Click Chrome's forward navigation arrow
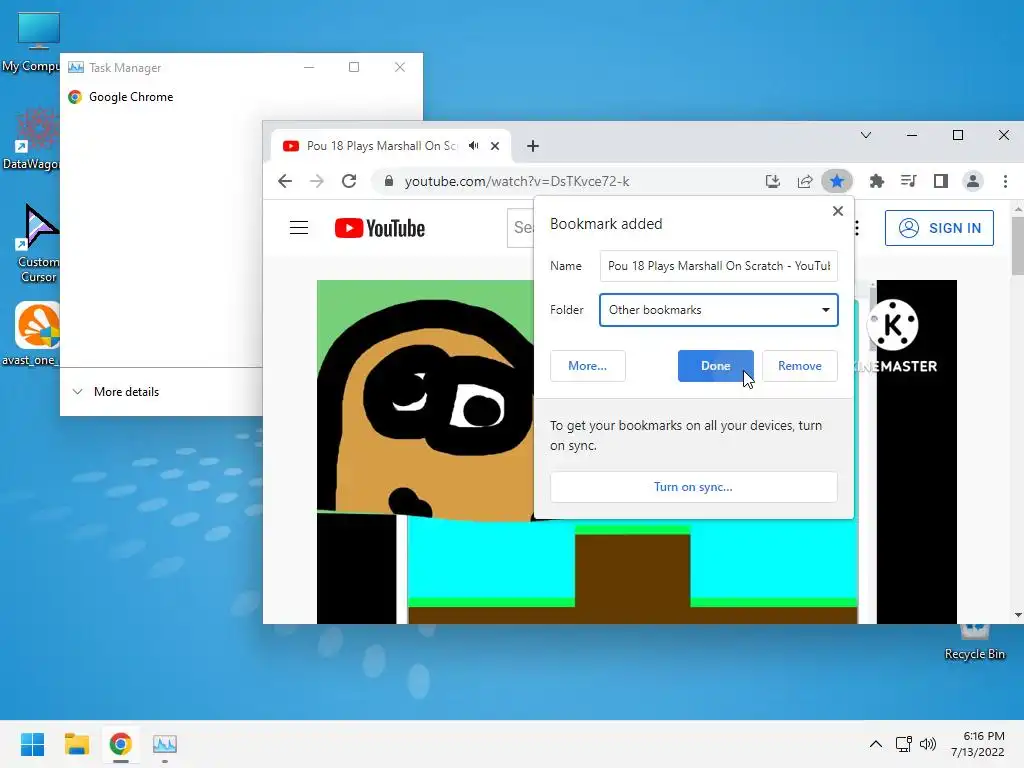This screenshot has height=768, width=1024. (x=317, y=181)
